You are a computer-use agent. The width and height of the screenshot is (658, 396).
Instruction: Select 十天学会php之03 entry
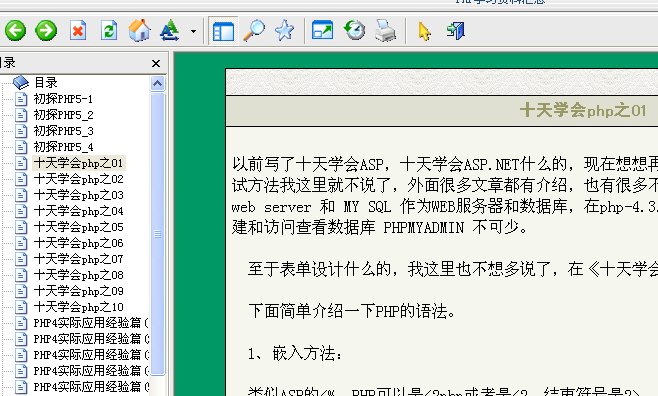pos(79,195)
